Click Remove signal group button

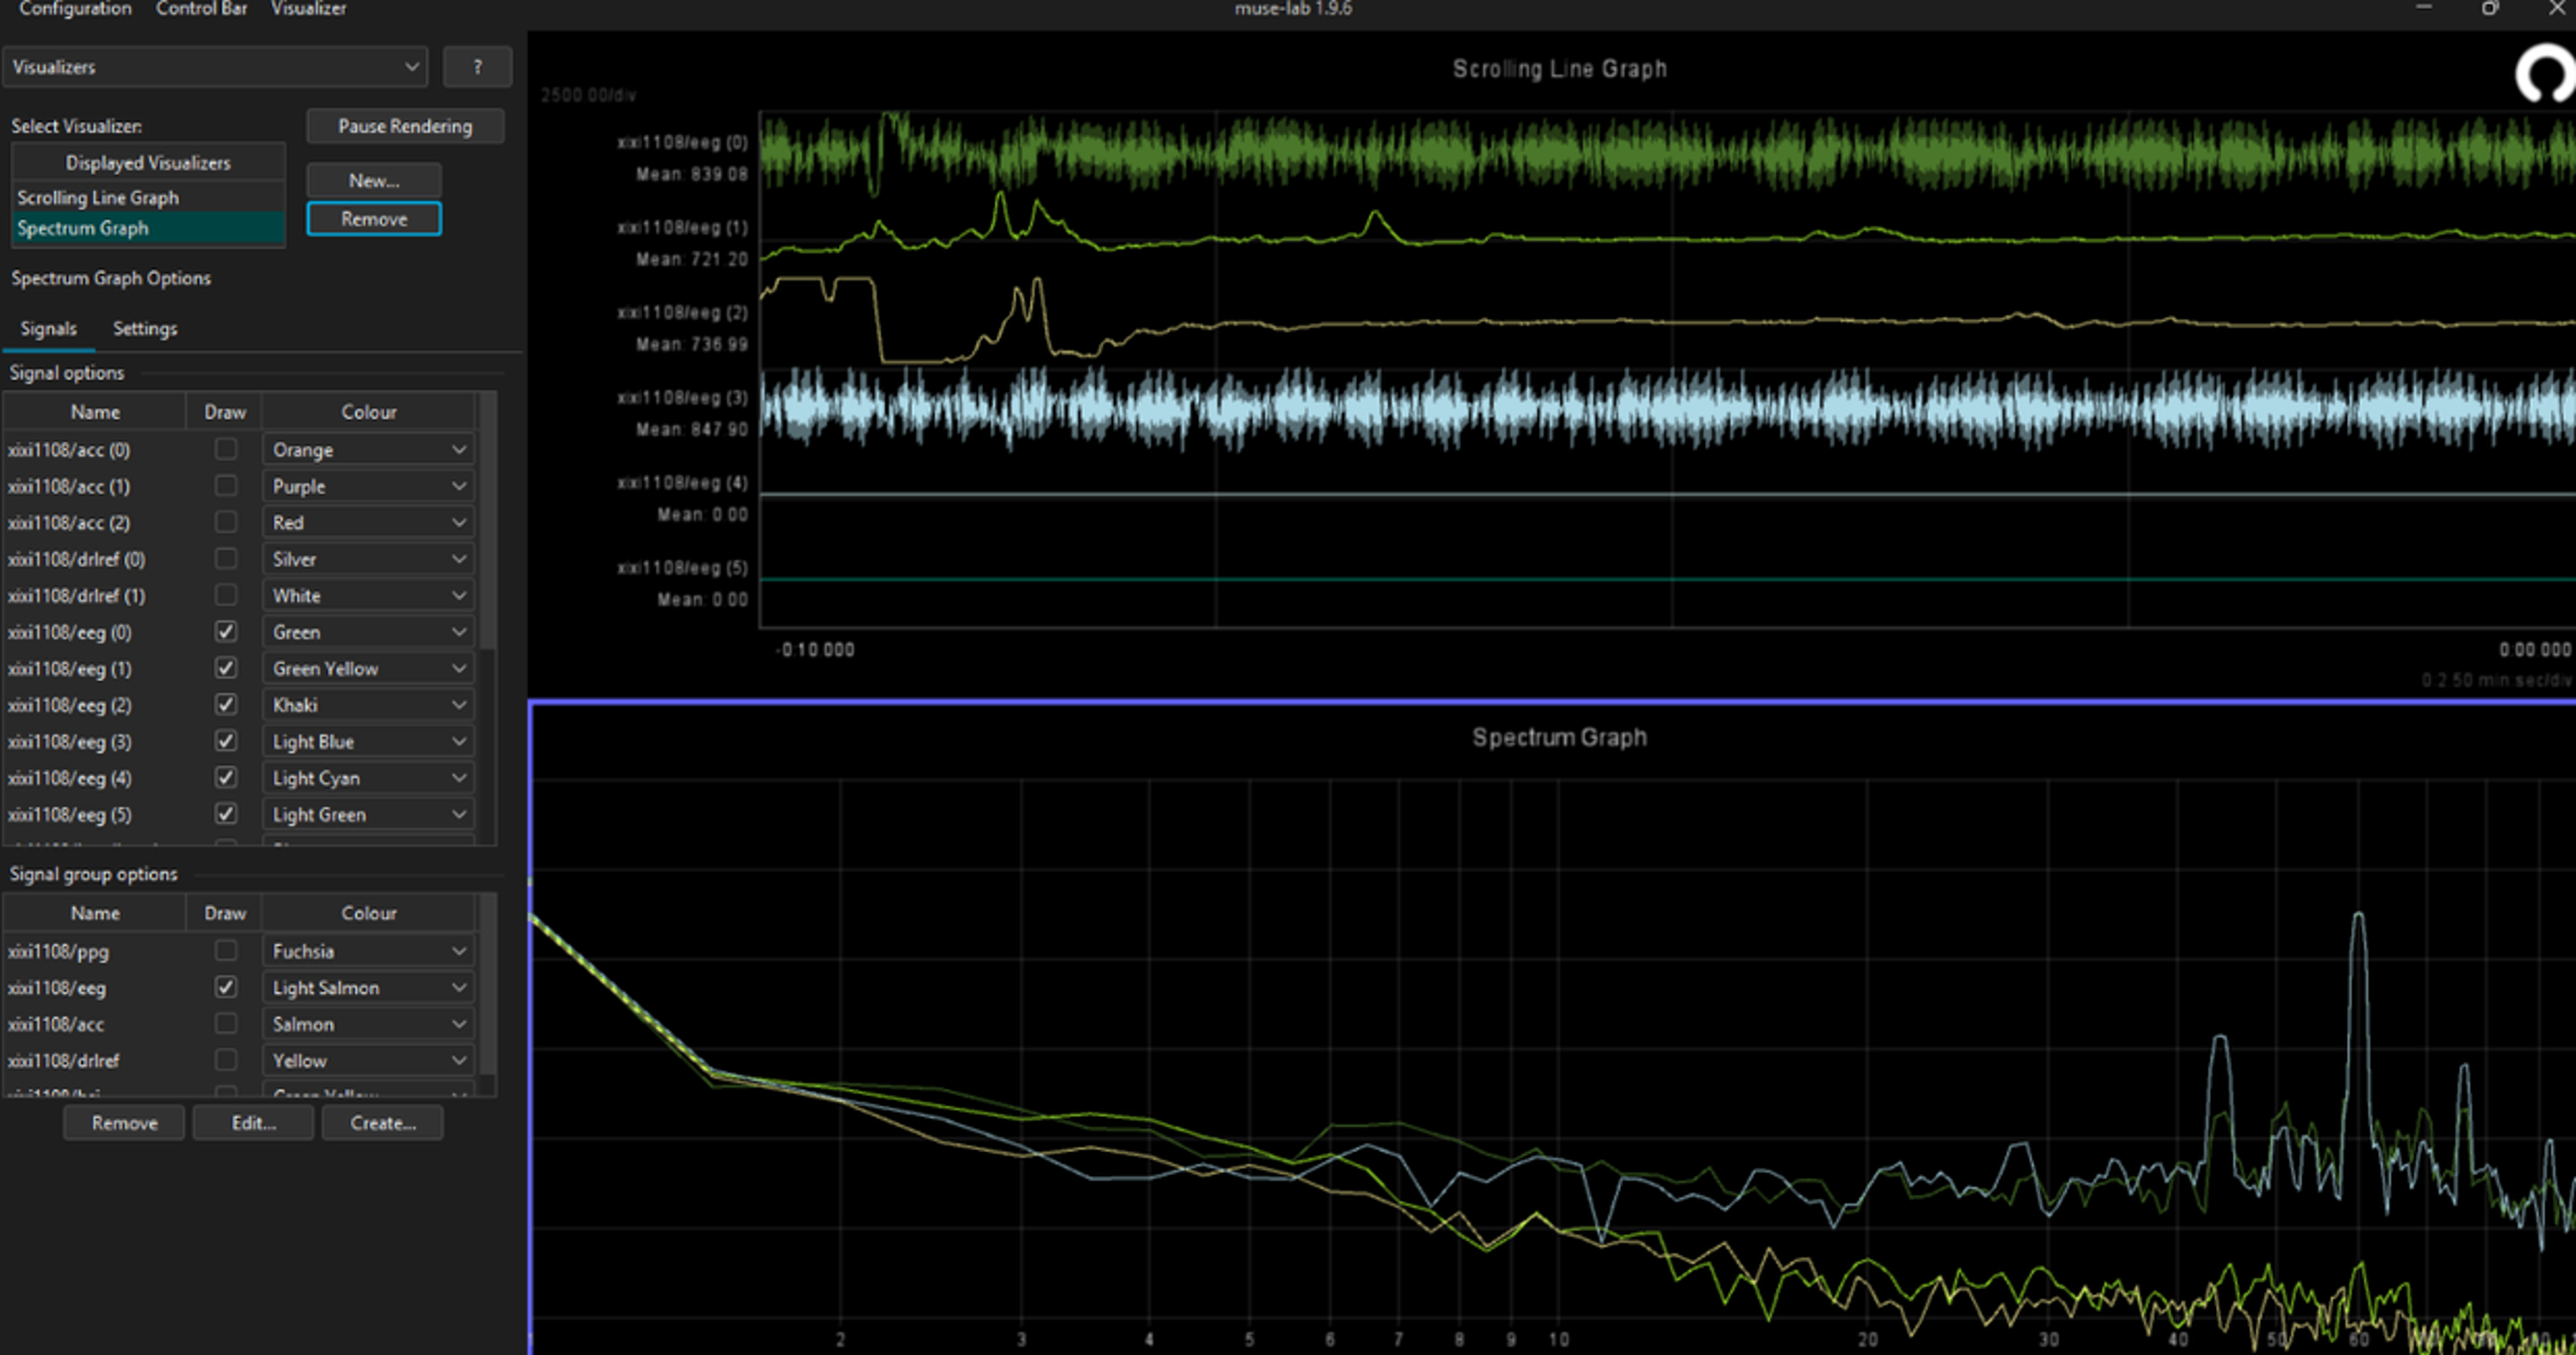[x=124, y=1123]
